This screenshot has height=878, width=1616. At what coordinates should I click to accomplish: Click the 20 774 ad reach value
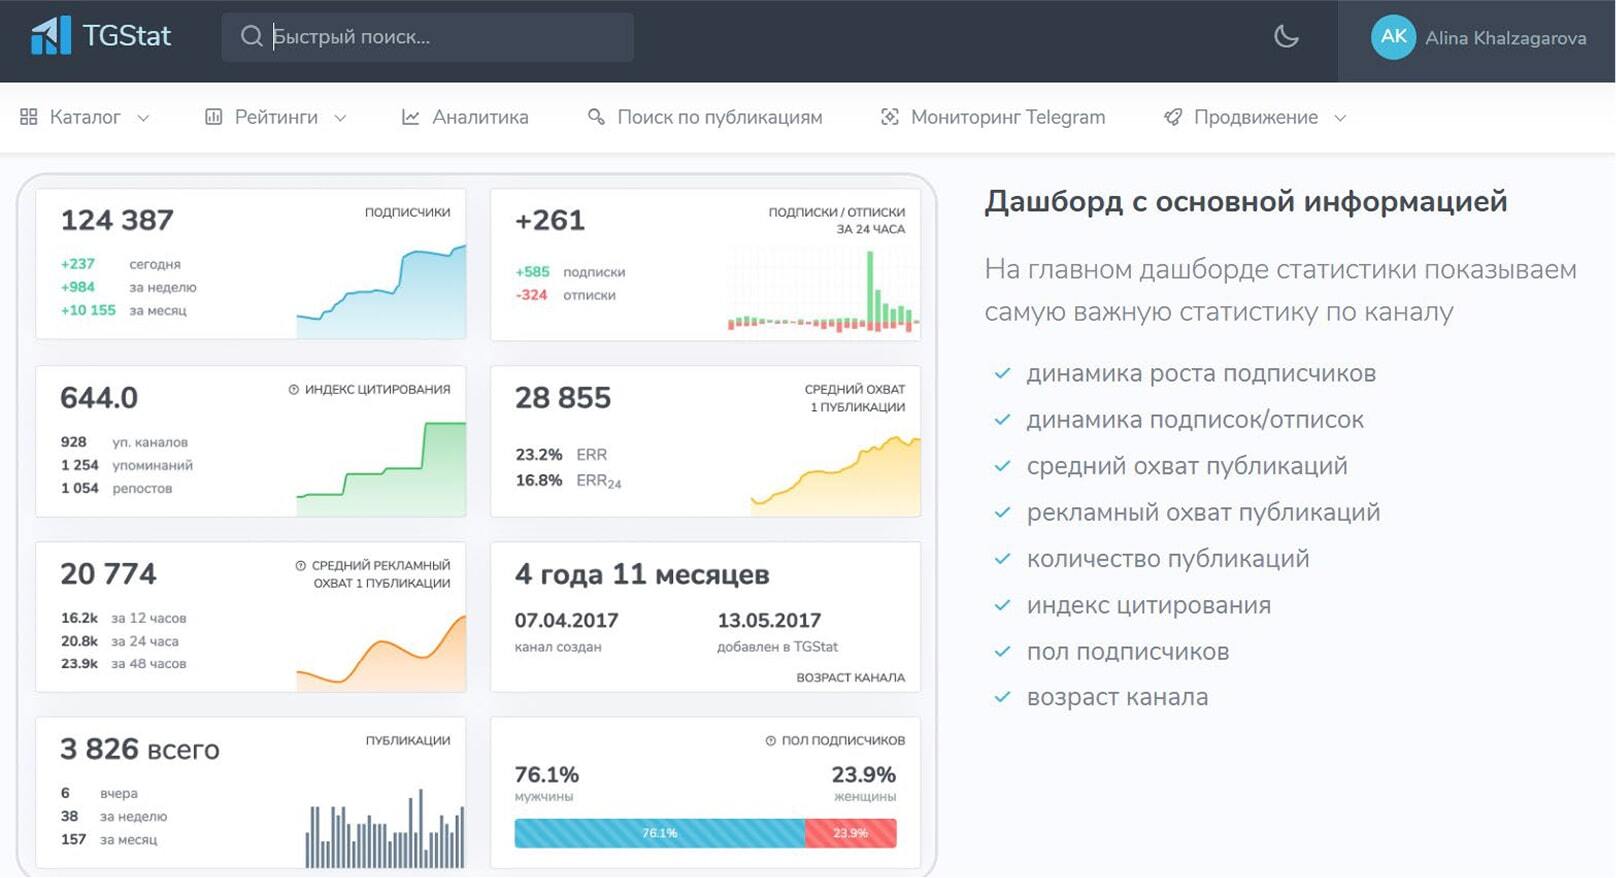click(x=108, y=574)
